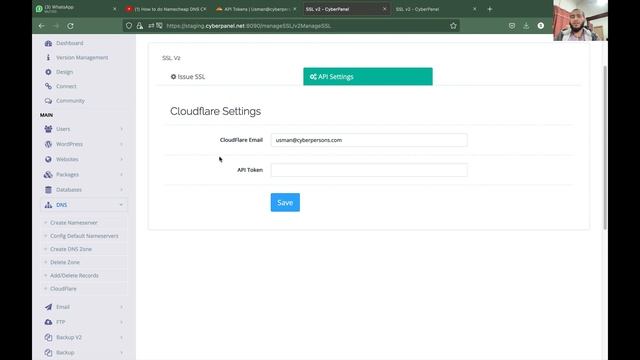Switch to the WhatsApp browser tab
Viewport: 640px width, 360px height.
(76, 9)
